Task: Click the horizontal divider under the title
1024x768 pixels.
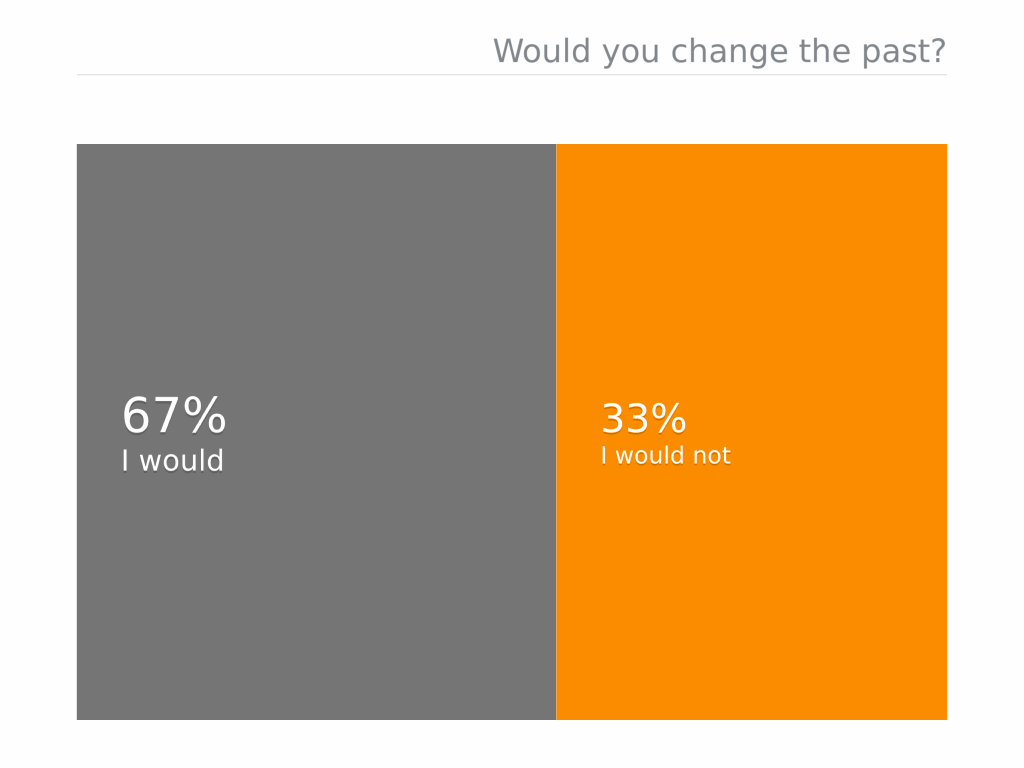Action: pos(512,74)
